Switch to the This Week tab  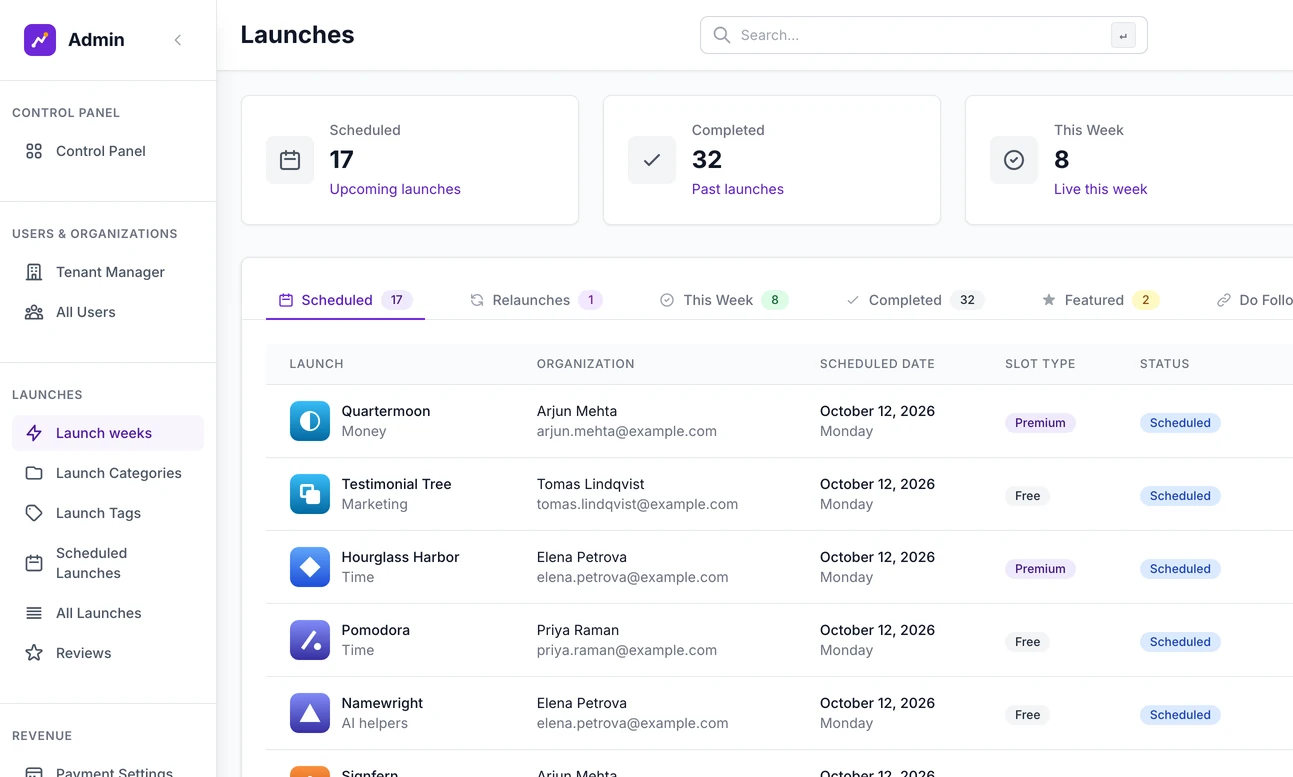tap(724, 300)
